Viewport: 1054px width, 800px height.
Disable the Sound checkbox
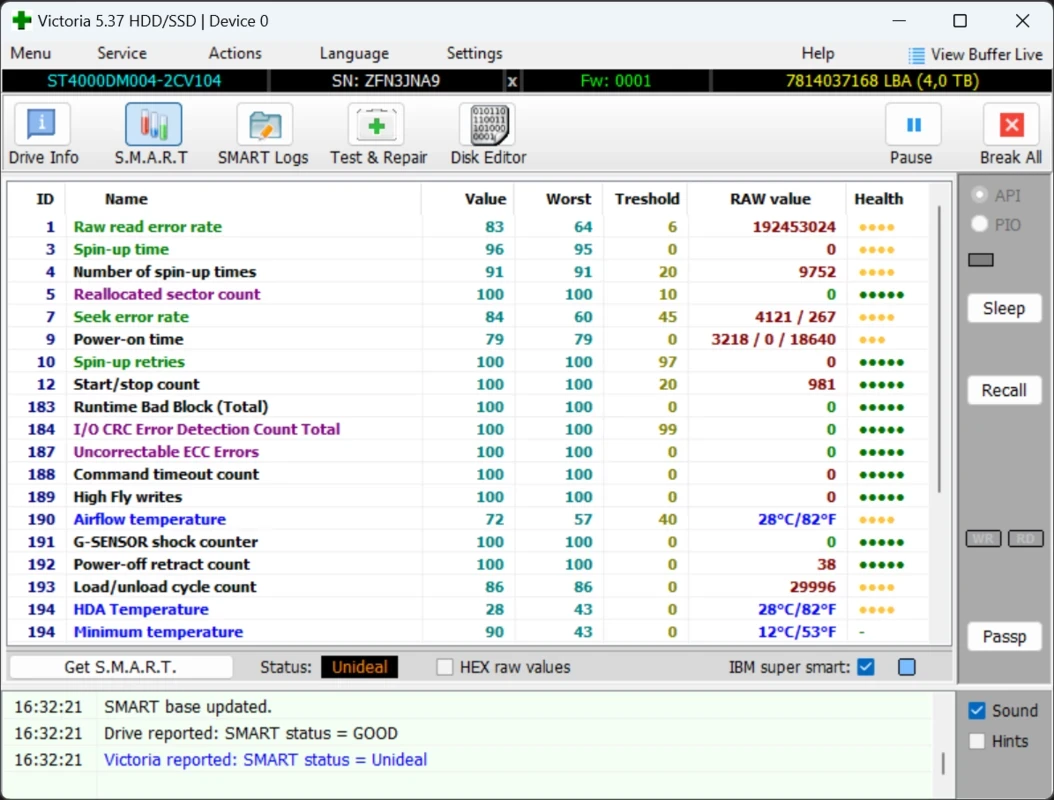[977, 711]
